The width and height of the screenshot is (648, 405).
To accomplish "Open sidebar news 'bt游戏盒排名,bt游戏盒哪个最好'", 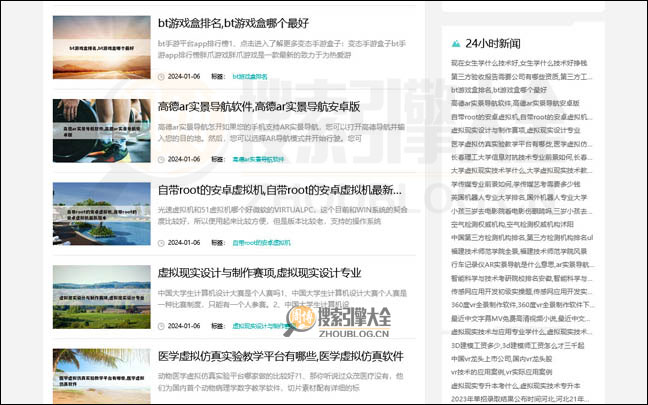I will click(499, 90).
